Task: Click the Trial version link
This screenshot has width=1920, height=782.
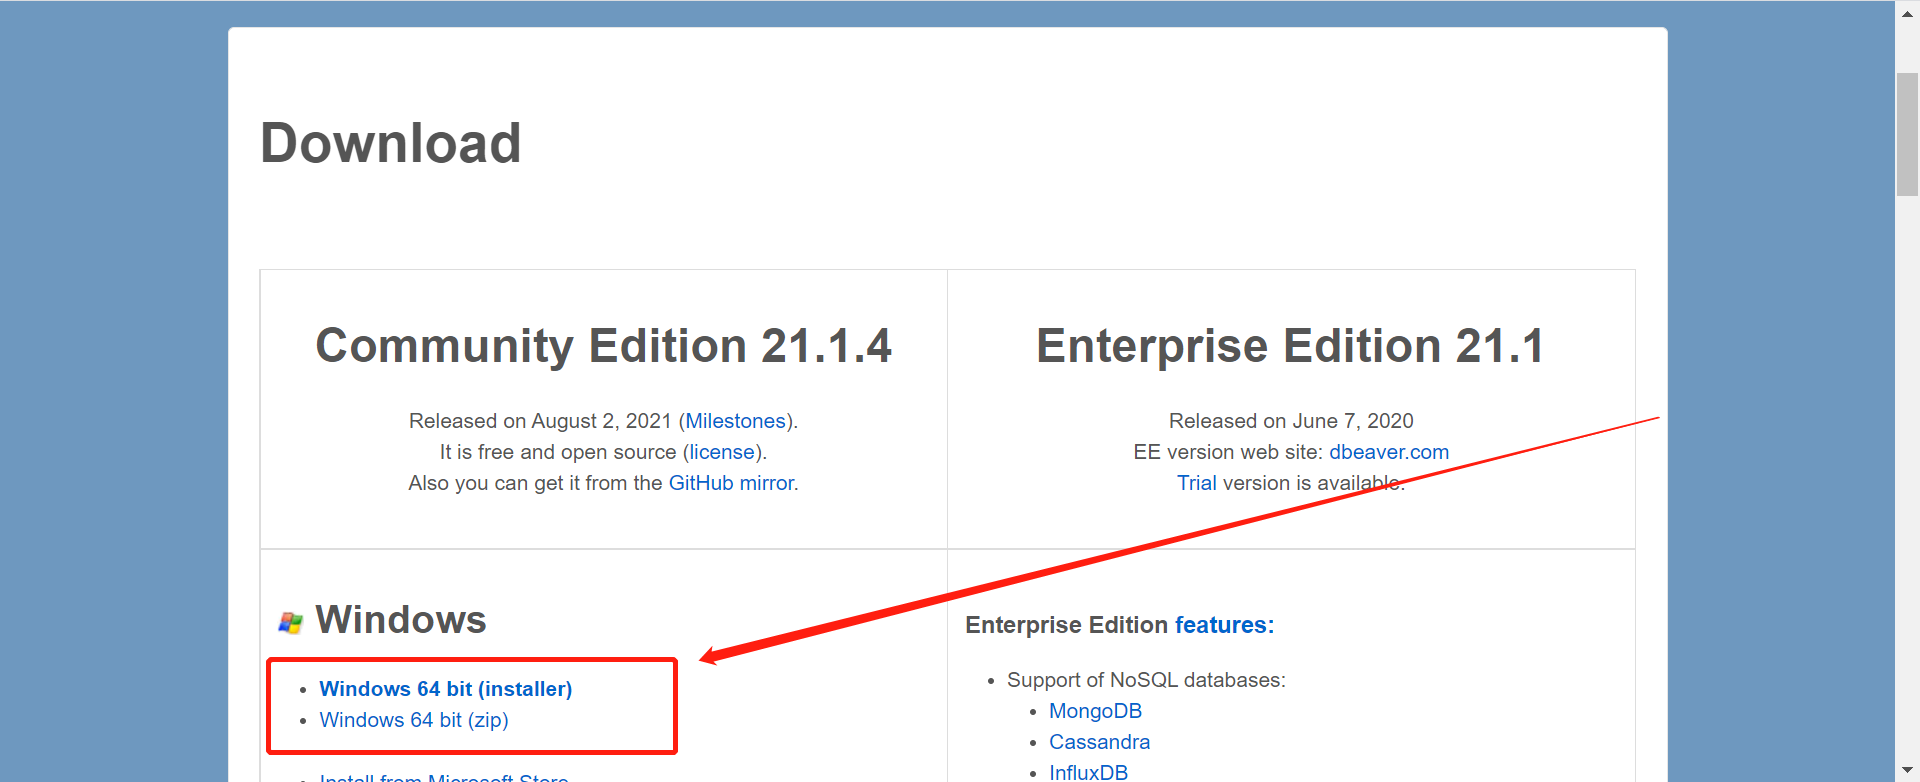Action: [x=1196, y=483]
